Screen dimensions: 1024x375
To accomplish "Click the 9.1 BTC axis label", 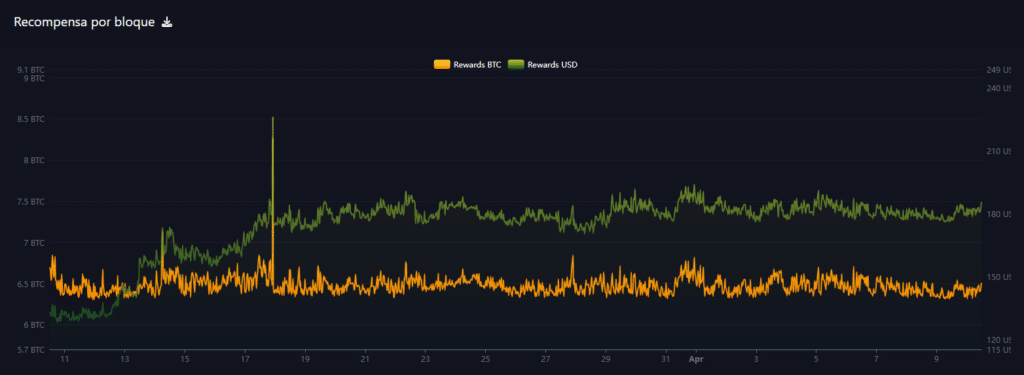I will 31,70.
